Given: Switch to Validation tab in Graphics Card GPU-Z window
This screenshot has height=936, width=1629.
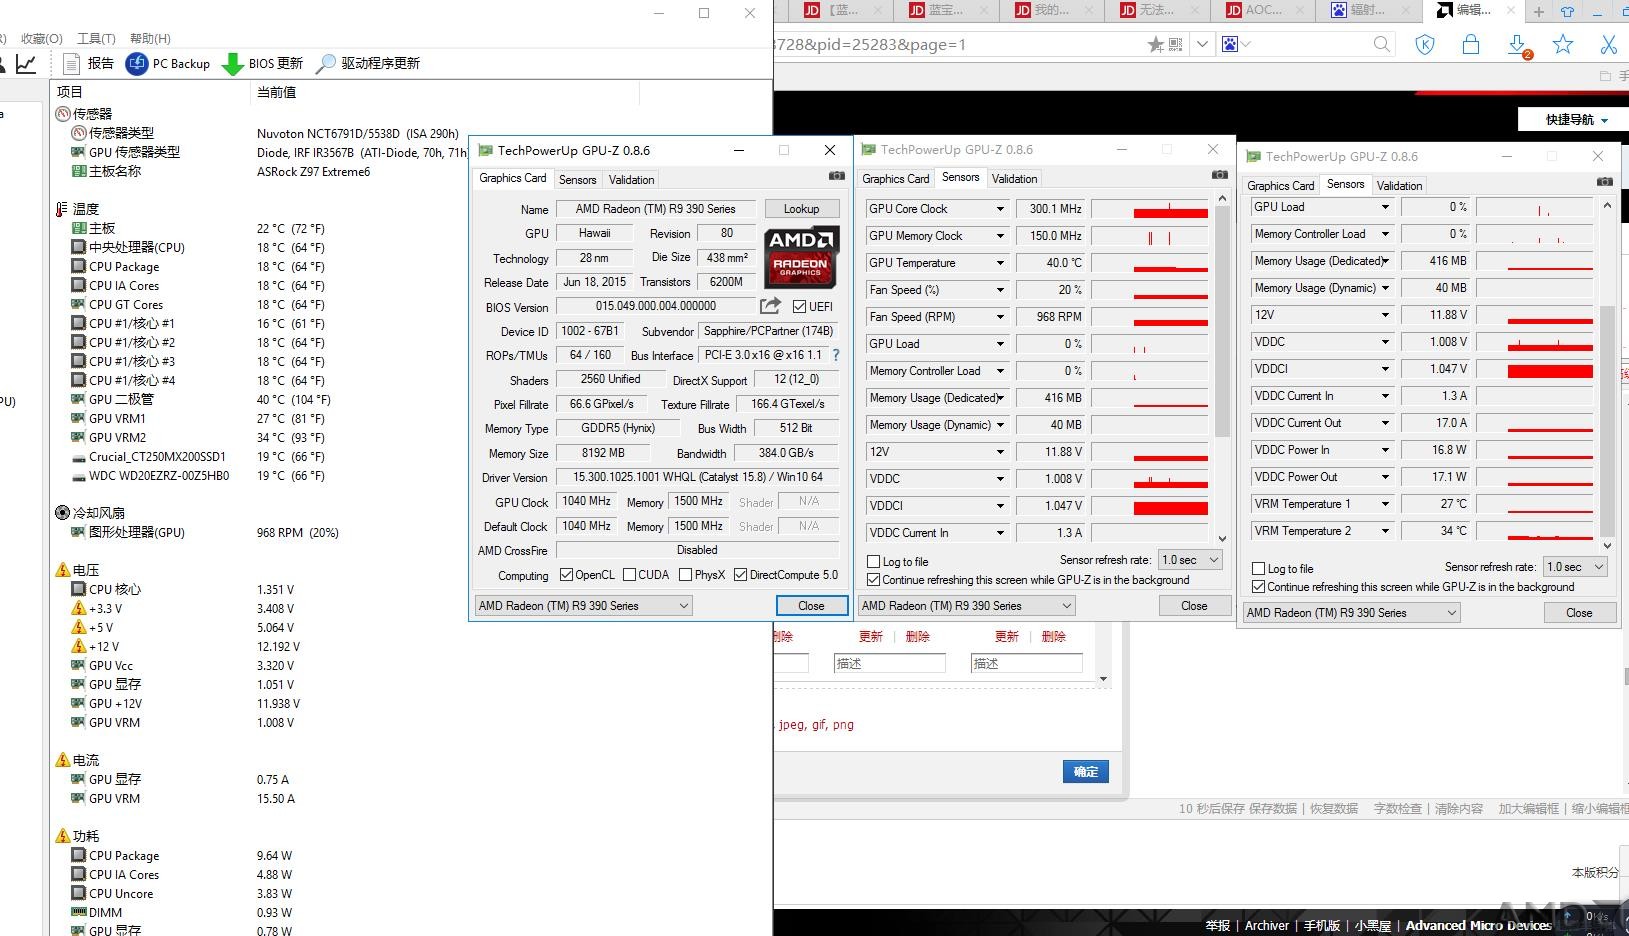Looking at the screenshot, I should coord(632,180).
